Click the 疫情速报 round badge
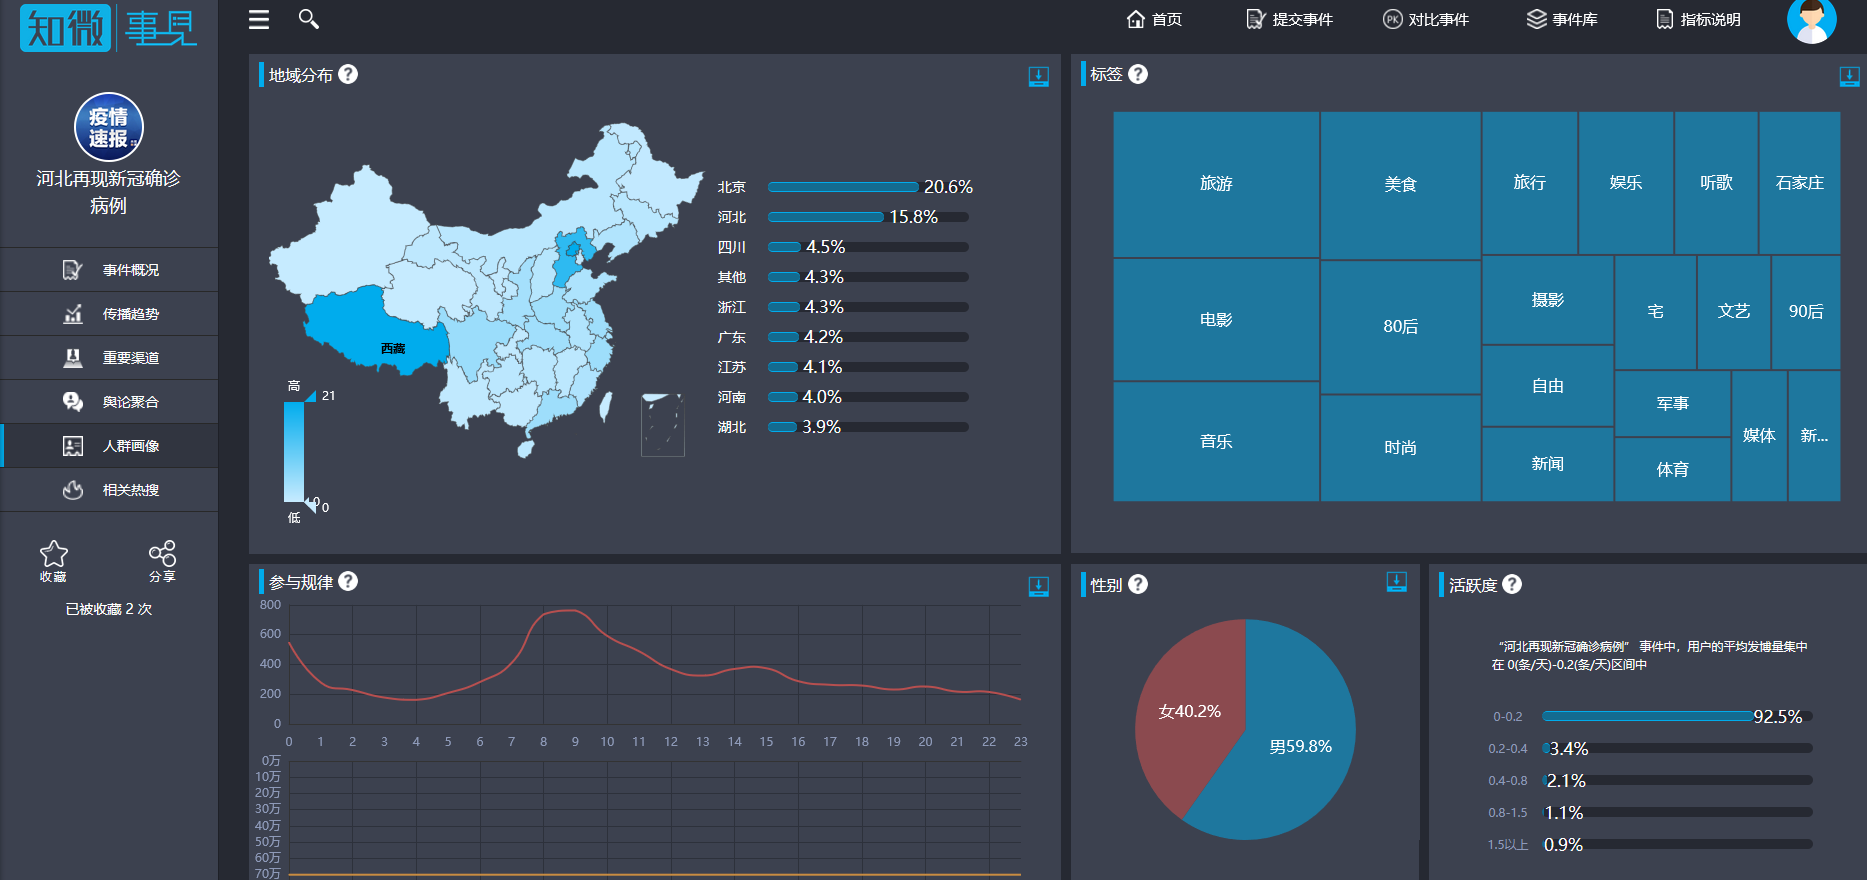The height and width of the screenshot is (880, 1867). click(x=109, y=127)
